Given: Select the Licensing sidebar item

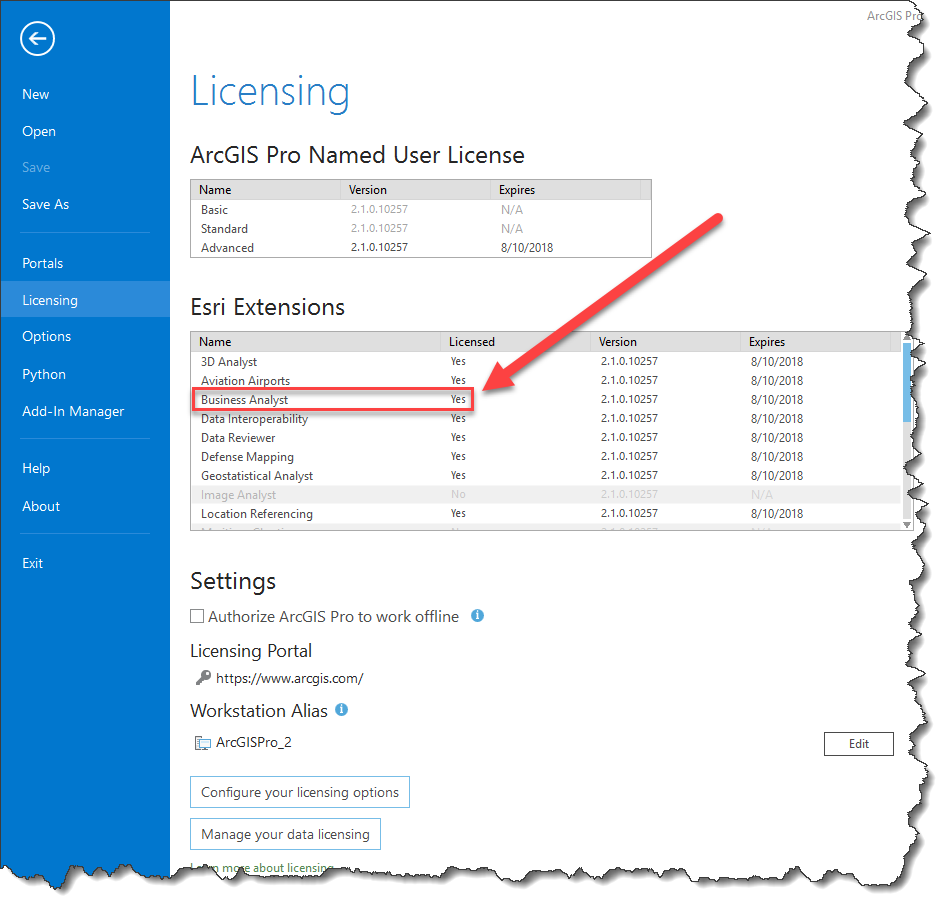Looking at the screenshot, I should [x=86, y=300].
